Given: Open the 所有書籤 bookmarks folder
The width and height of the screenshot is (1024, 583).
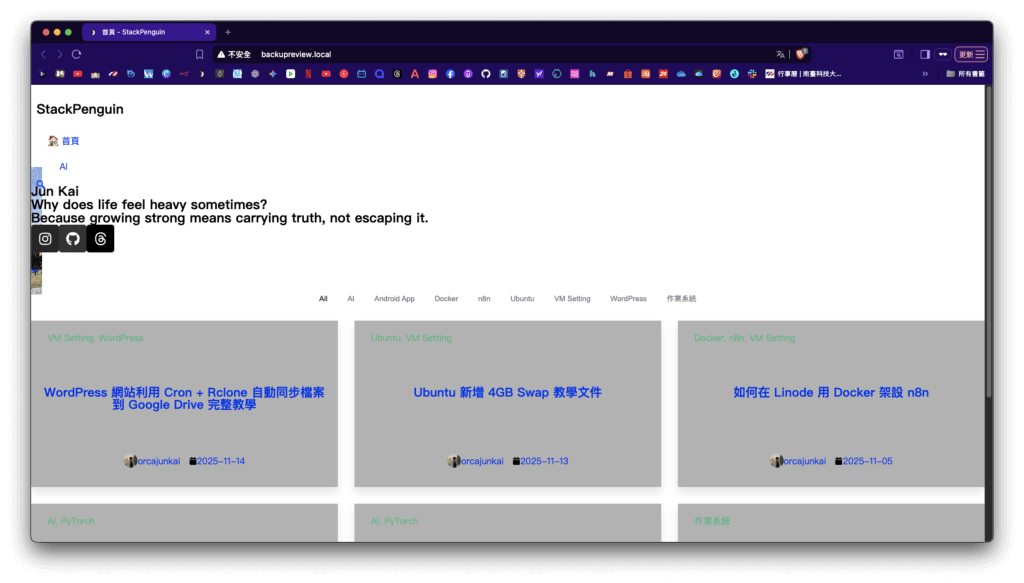Looking at the screenshot, I should (x=966, y=73).
